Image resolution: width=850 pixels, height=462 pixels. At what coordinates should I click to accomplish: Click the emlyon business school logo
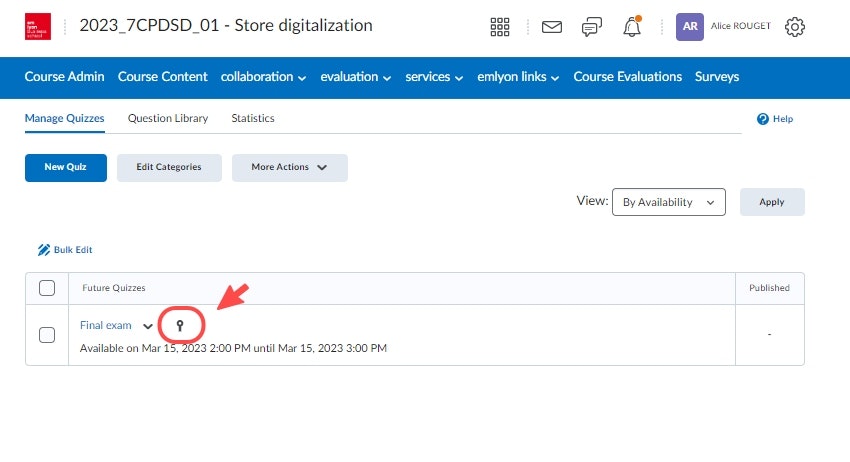click(37, 26)
